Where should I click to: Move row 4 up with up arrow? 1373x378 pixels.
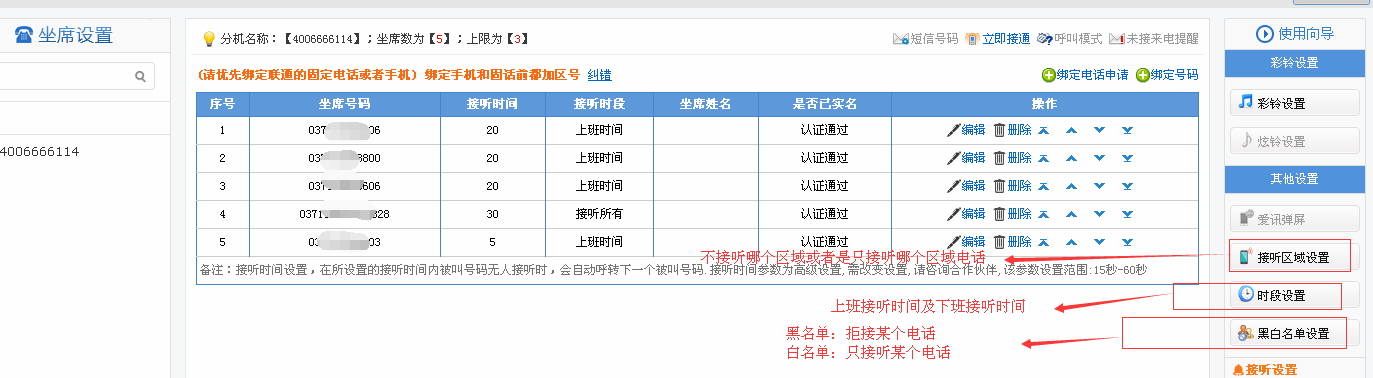1071,214
